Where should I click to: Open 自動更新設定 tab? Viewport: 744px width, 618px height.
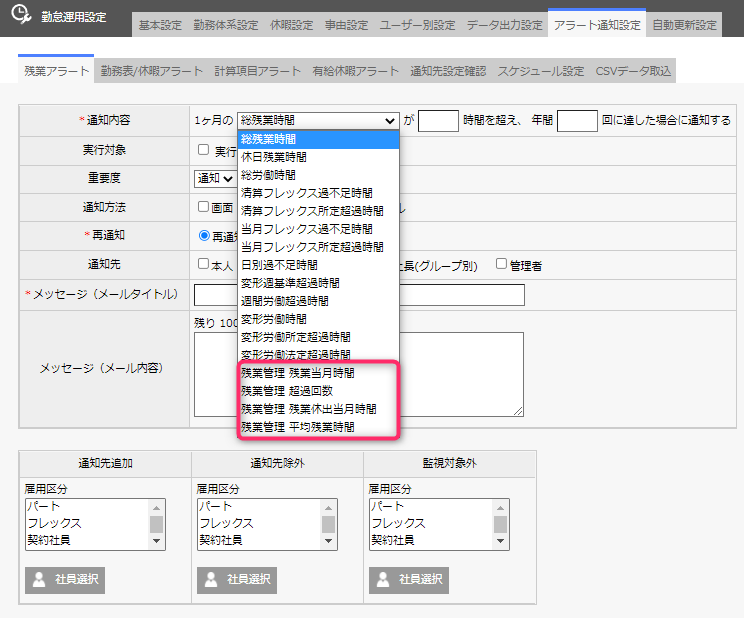click(x=684, y=25)
